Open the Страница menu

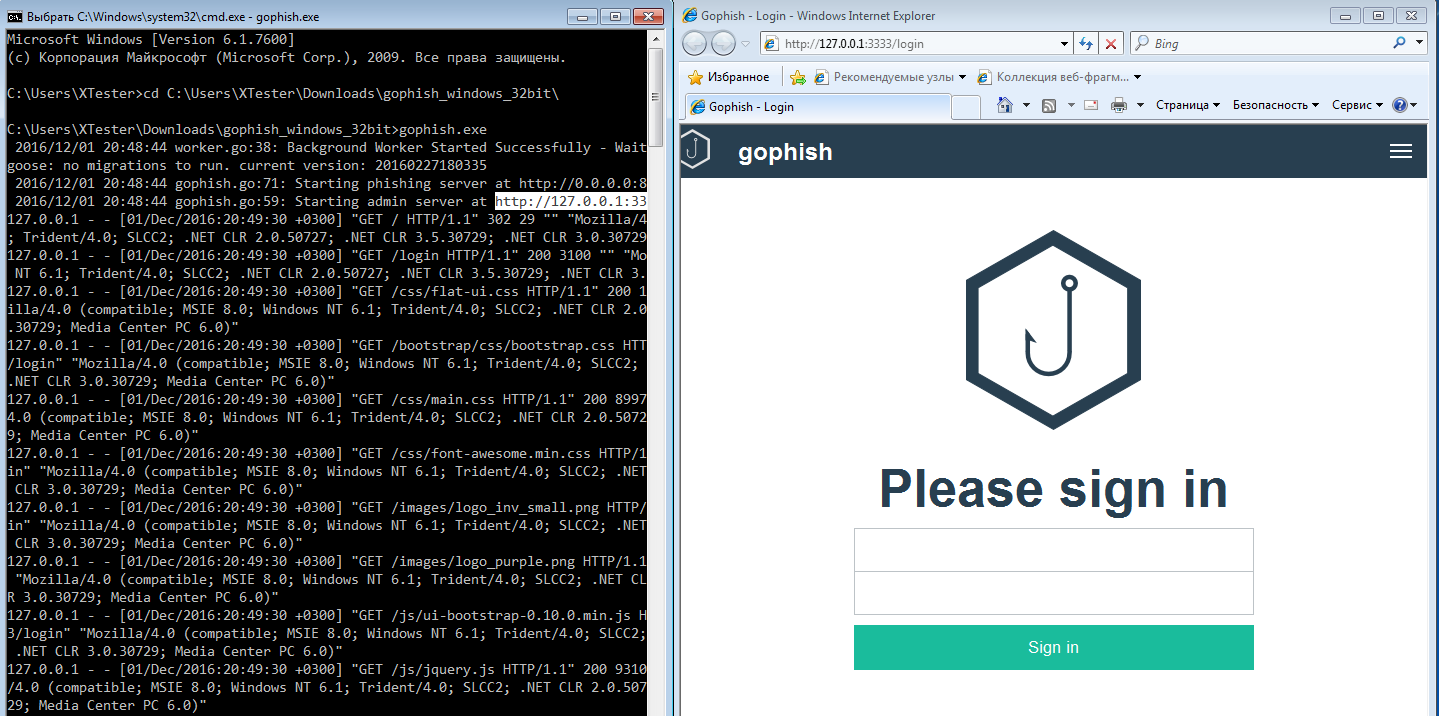(1187, 105)
